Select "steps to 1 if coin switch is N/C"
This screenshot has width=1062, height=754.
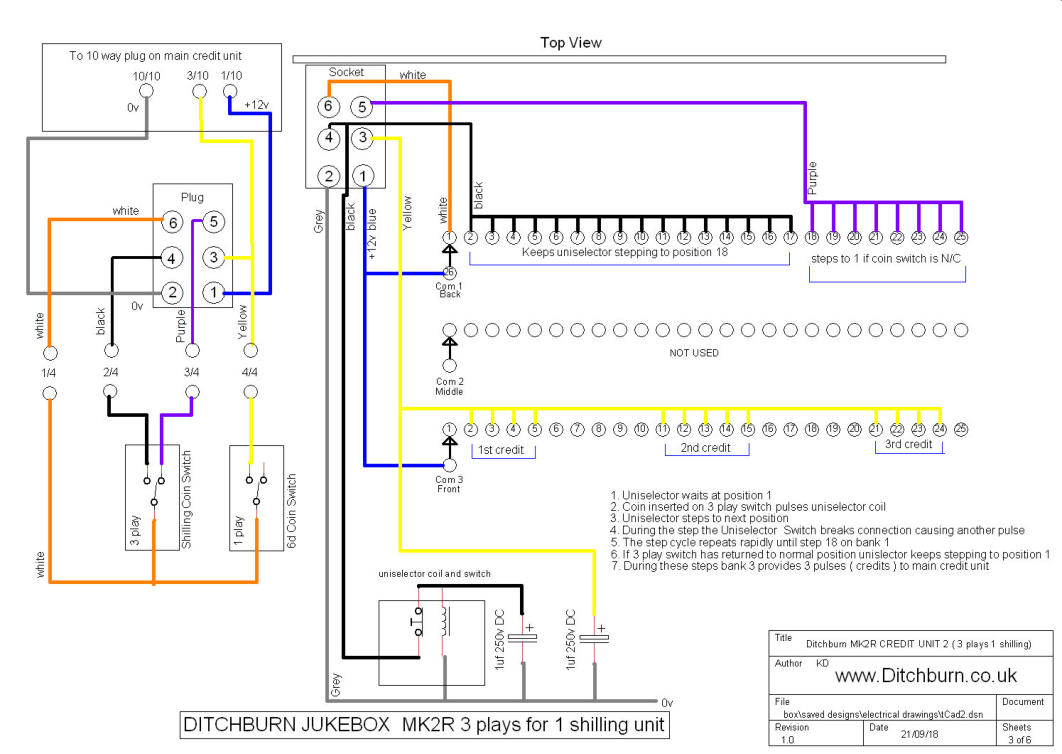[x=886, y=259]
